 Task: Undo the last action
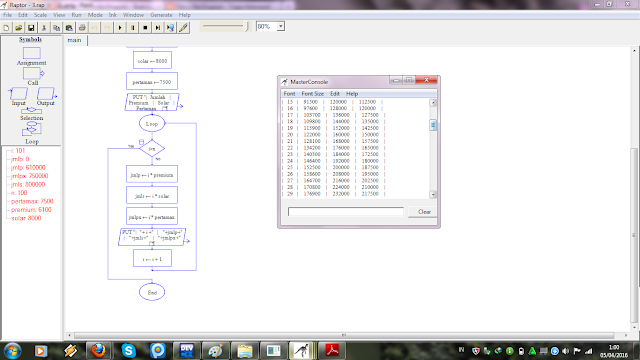coord(95,28)
